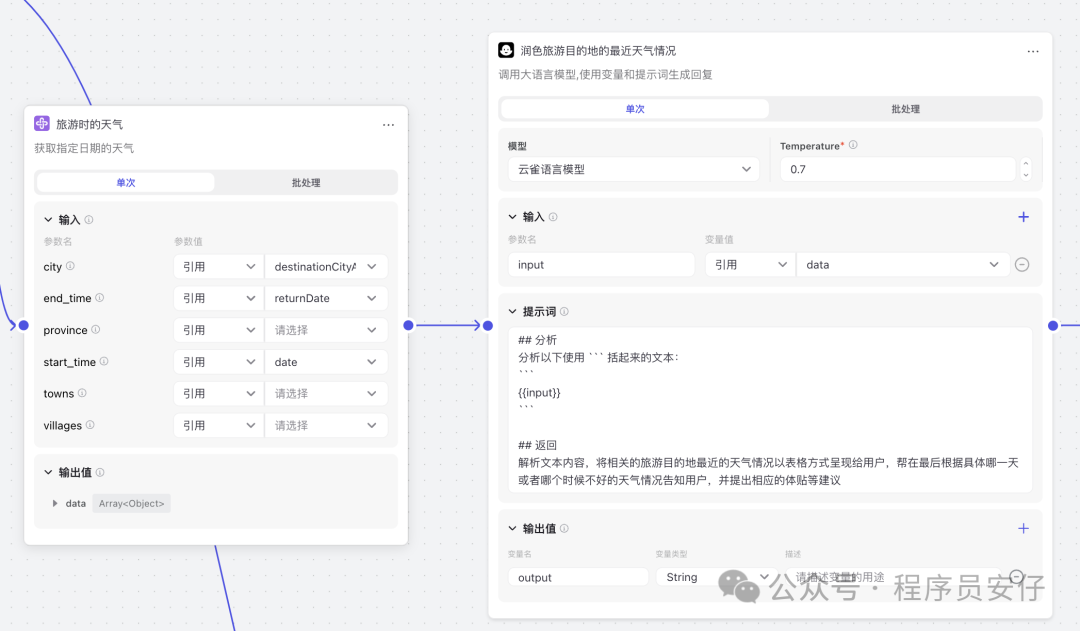Viewport: 1080px width, 631px height.
Task: Select 单次 mode in the LLM node
Action: click(634, 109)
